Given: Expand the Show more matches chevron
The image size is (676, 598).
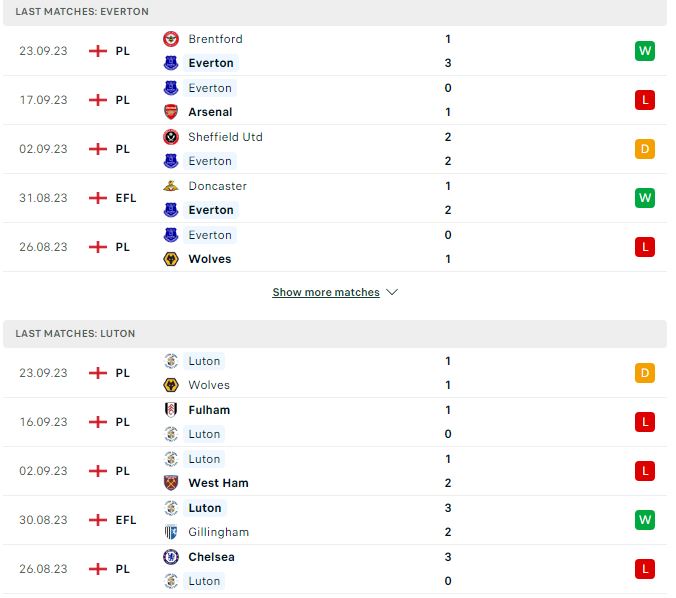Looking at the screenshot, I should pyautogui.click(x=392, y=292).
